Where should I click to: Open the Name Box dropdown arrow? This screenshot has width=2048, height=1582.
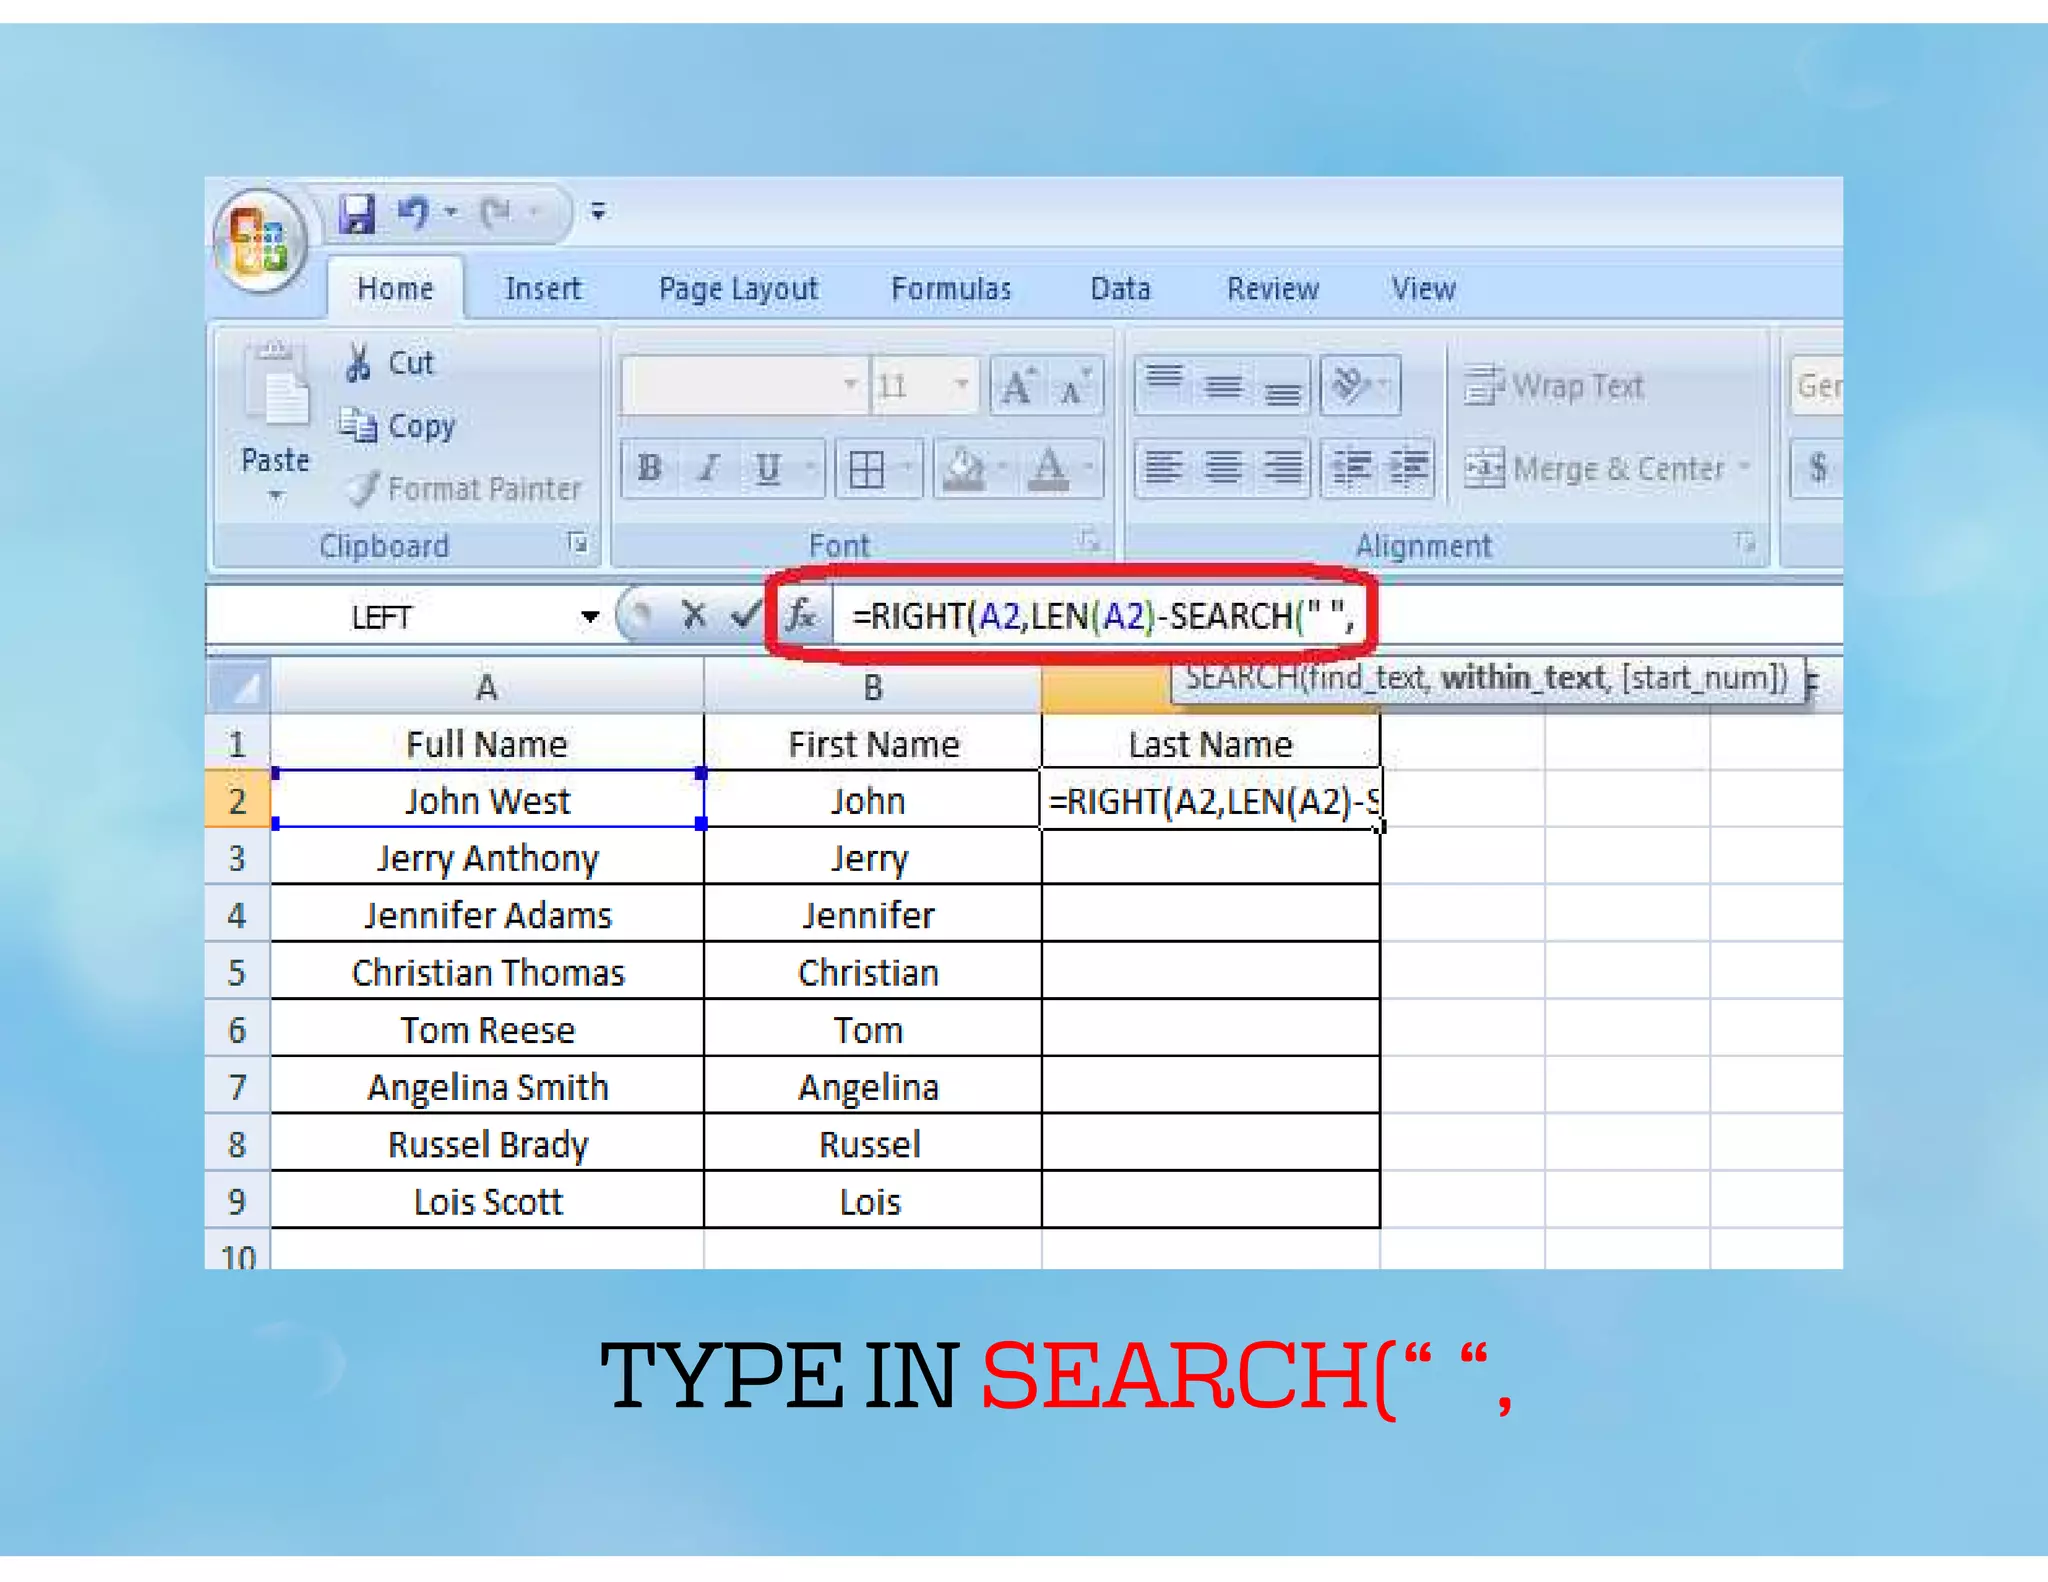(x=590, y=617)
